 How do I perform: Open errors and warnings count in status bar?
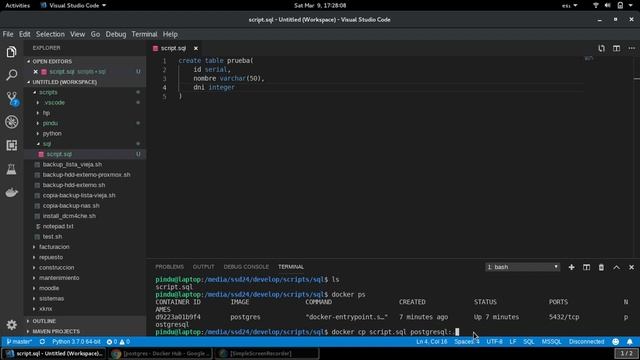[x=118, y=342]
